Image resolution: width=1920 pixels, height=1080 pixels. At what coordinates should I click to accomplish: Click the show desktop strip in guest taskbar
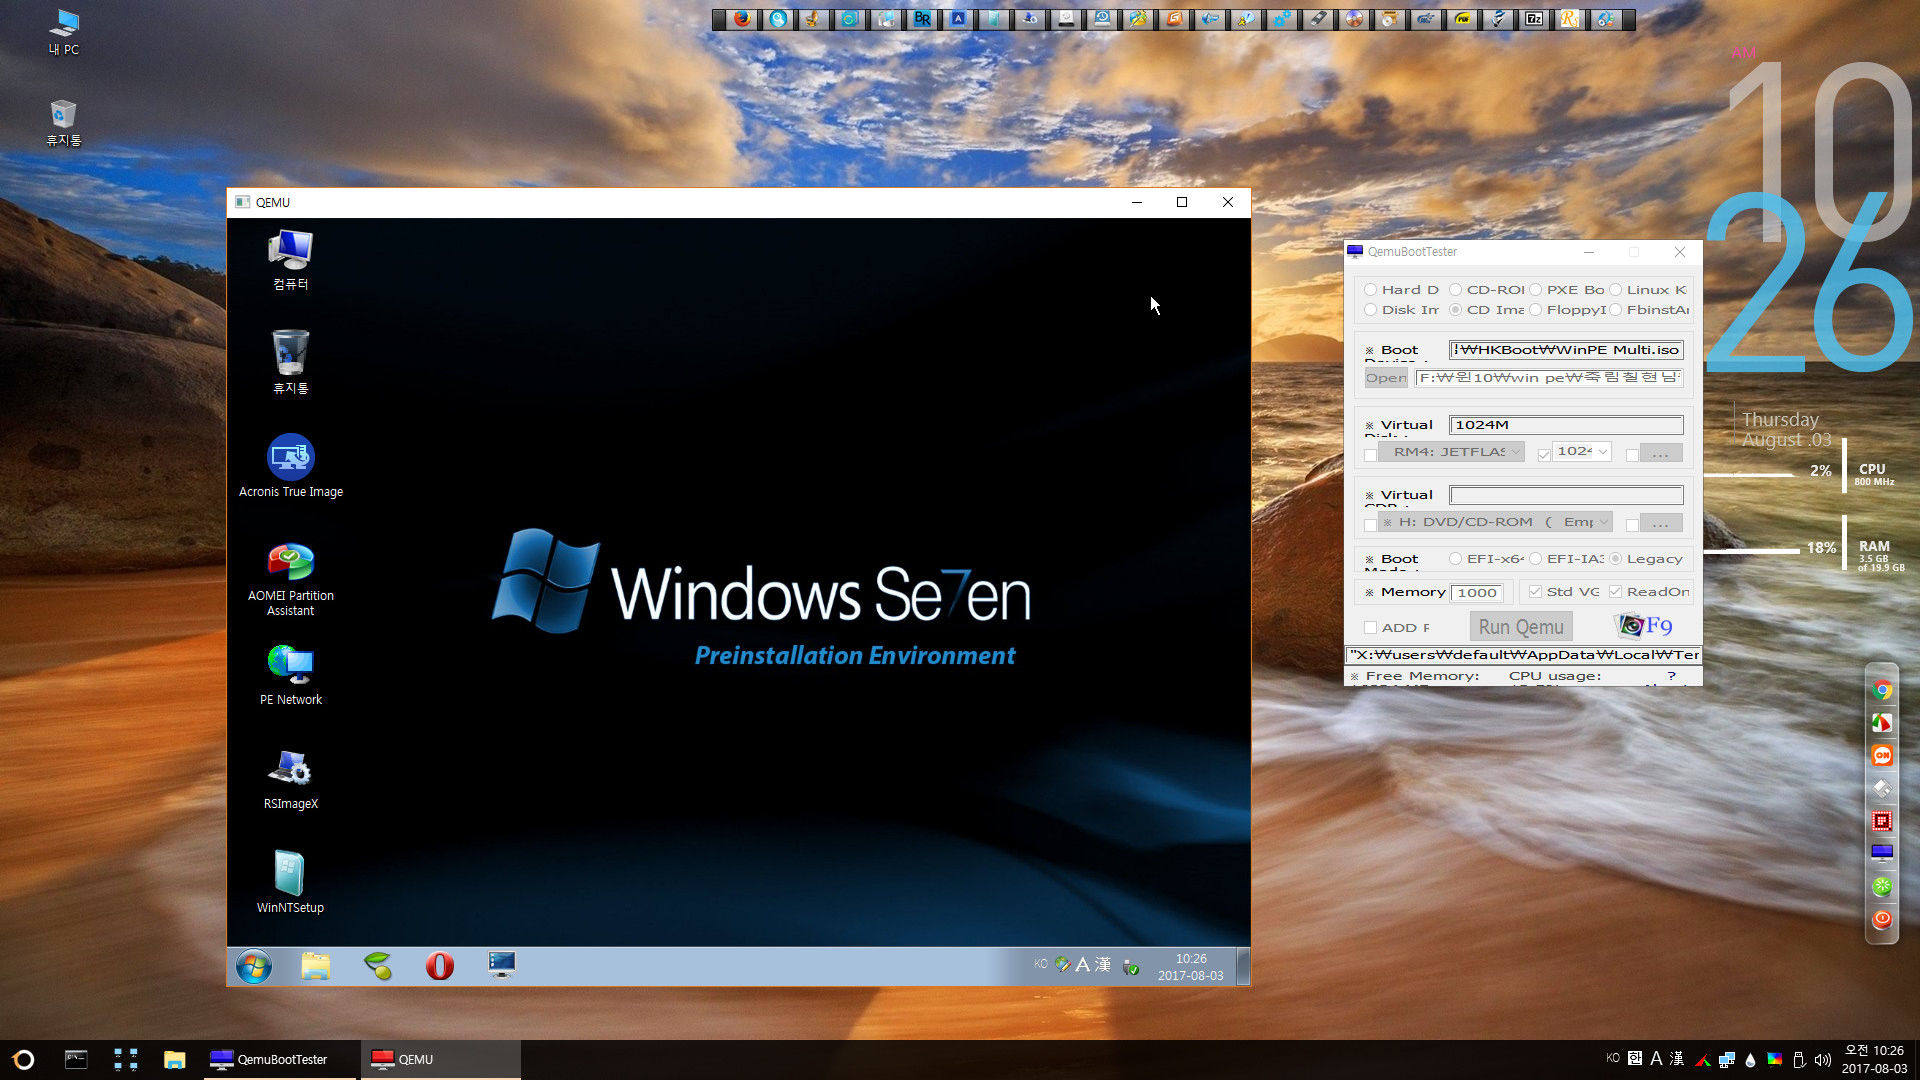(x=1243, y=966)
